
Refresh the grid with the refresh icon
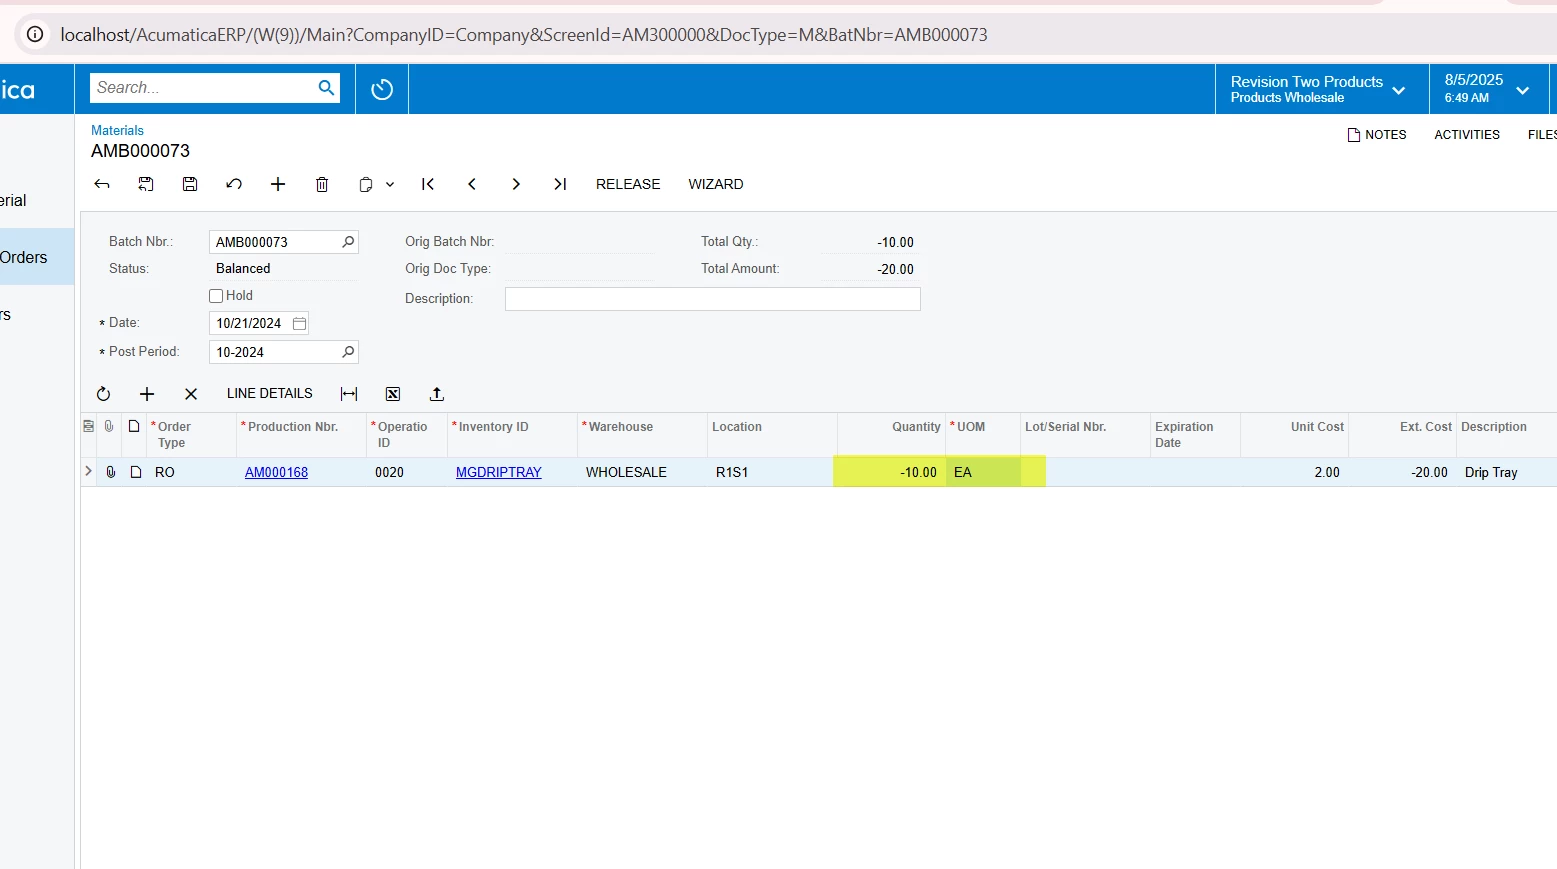103,394
